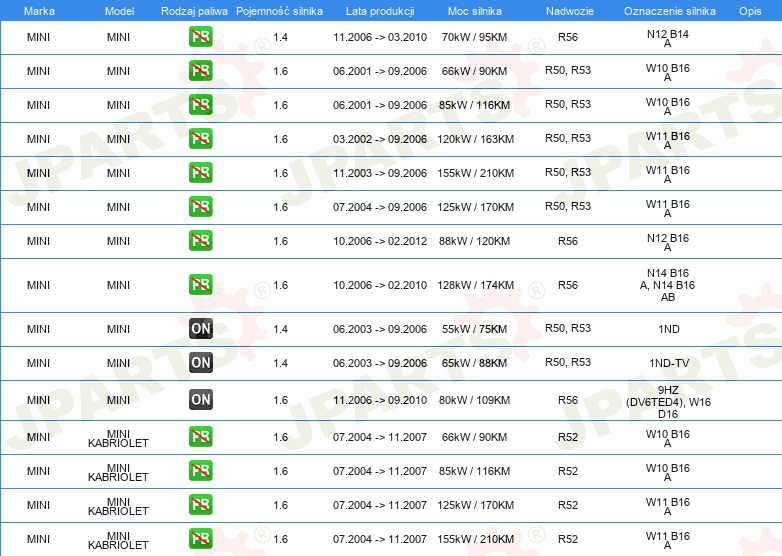Image resolution: width=782 pixels, height=556 pixels.
Task: Click the Lata produkcji column header
Action: (380, 11)
